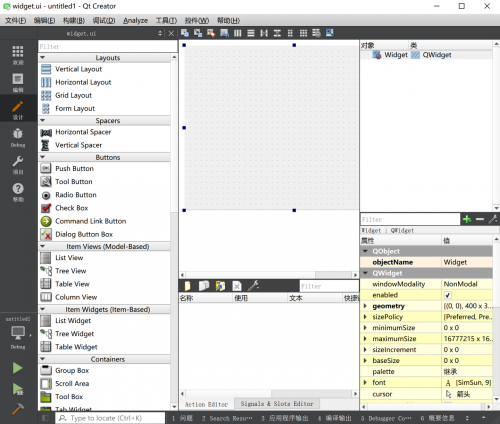
Task: Switch to Debug mode in sidebar
Action: click(x=18, y=137)
